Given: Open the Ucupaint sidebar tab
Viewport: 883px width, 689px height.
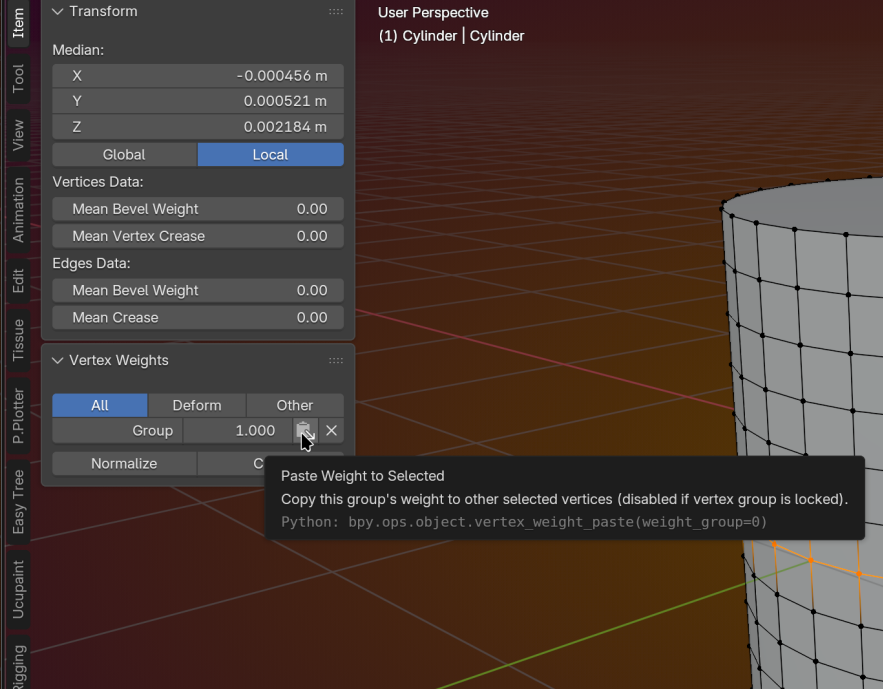Looking at the screenshot, I should coord(18,590).
